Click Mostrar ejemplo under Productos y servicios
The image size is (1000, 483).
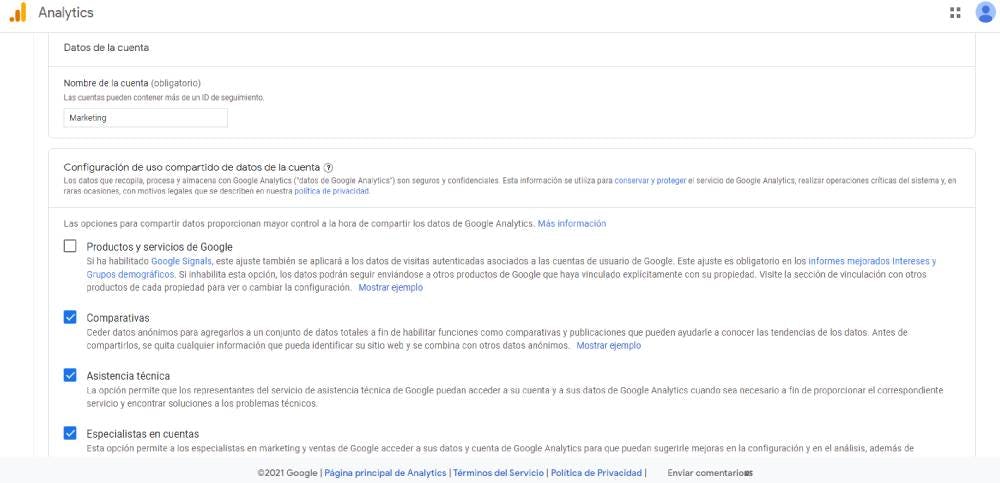(x=390, y=288)
